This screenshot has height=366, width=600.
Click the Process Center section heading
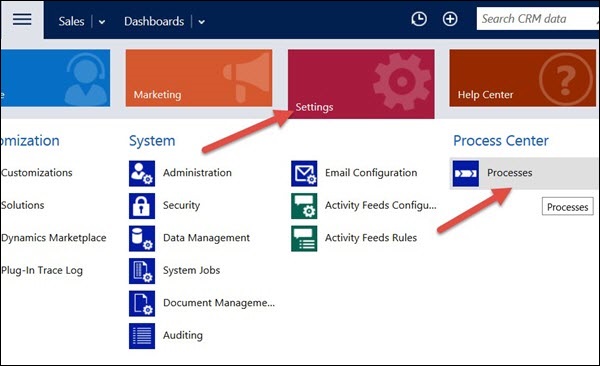pos(501,141)
